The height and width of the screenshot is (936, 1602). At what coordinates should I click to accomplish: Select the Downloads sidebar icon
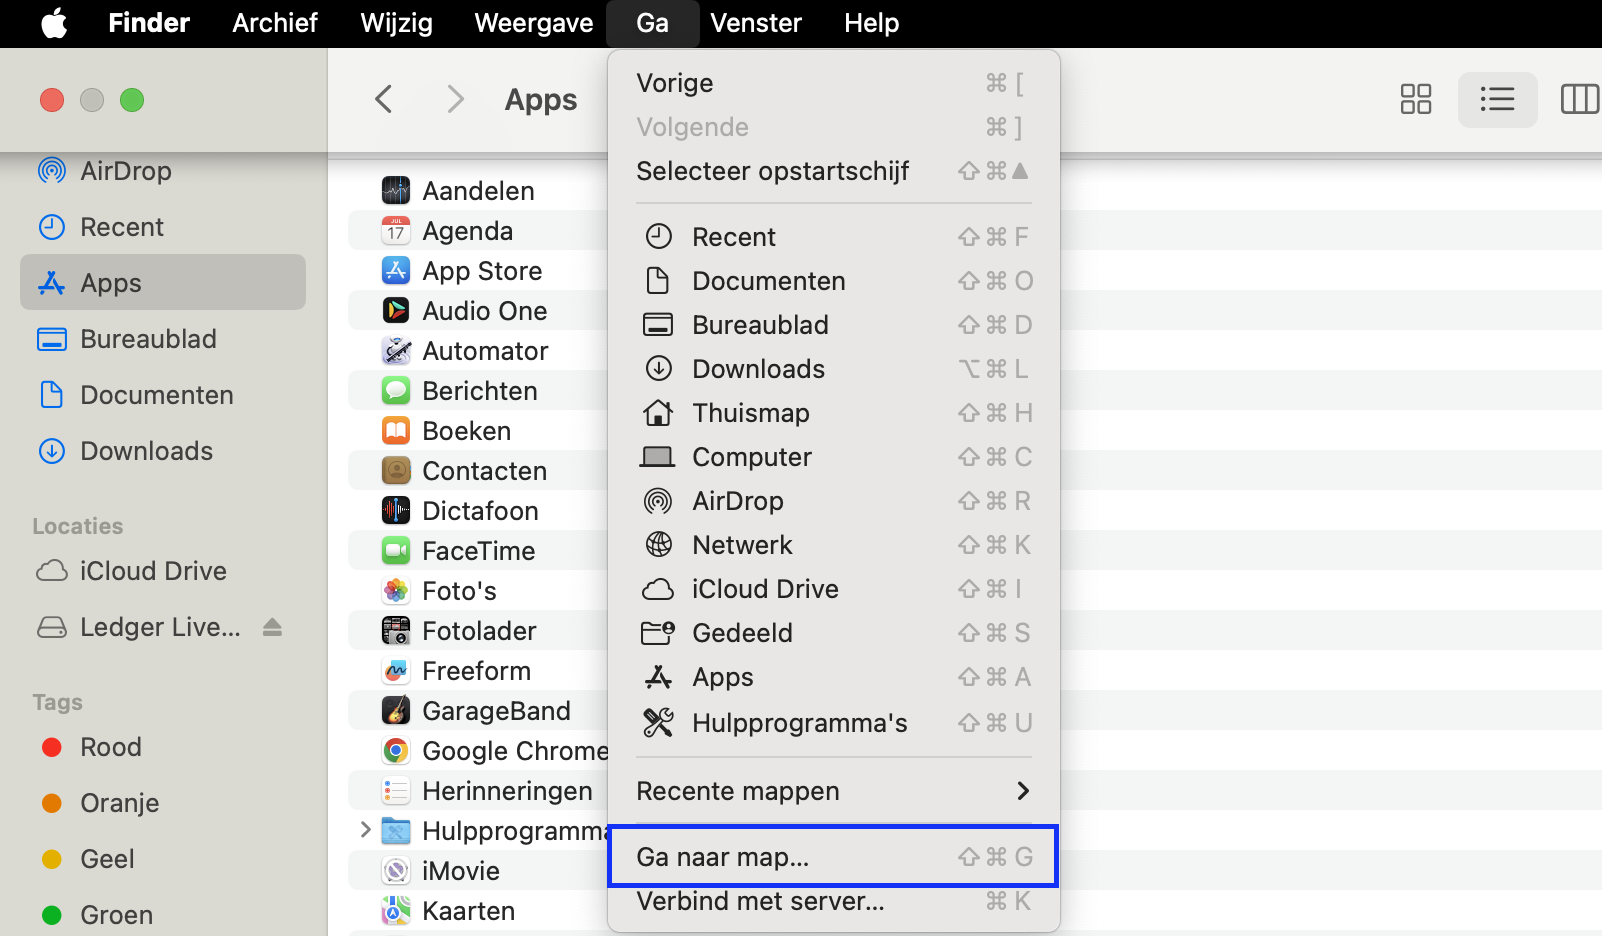click(52, 451)
